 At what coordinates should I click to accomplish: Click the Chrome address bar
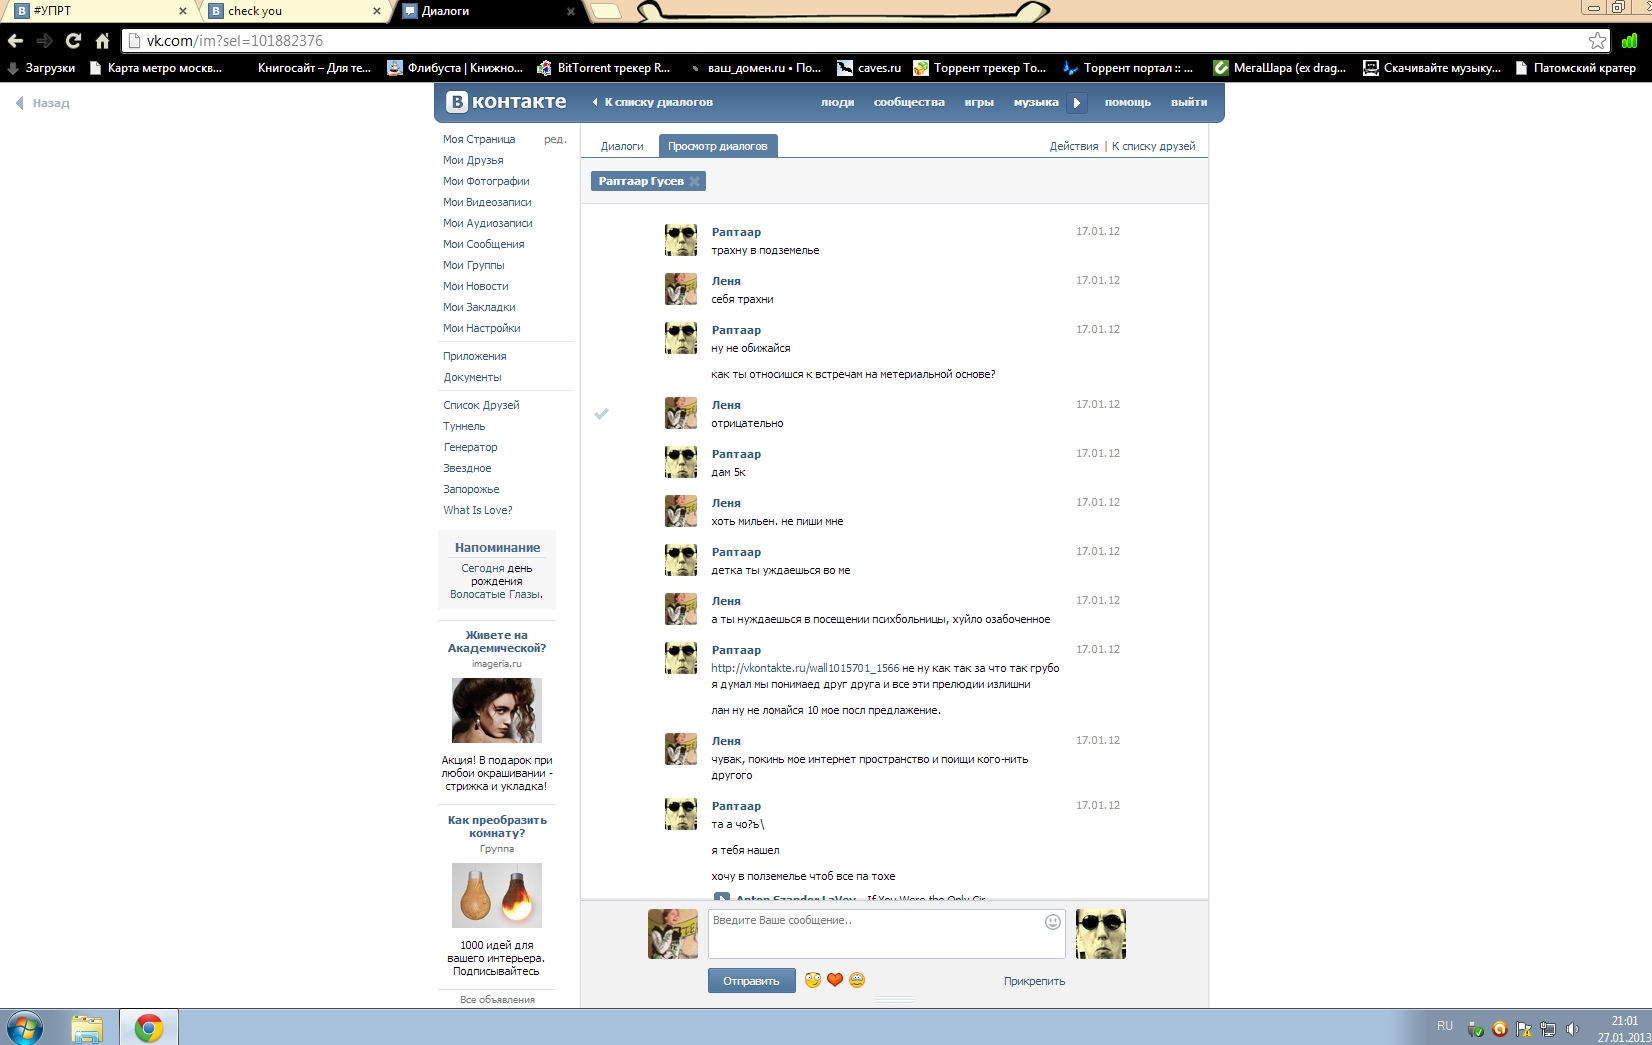coord(865,41)
